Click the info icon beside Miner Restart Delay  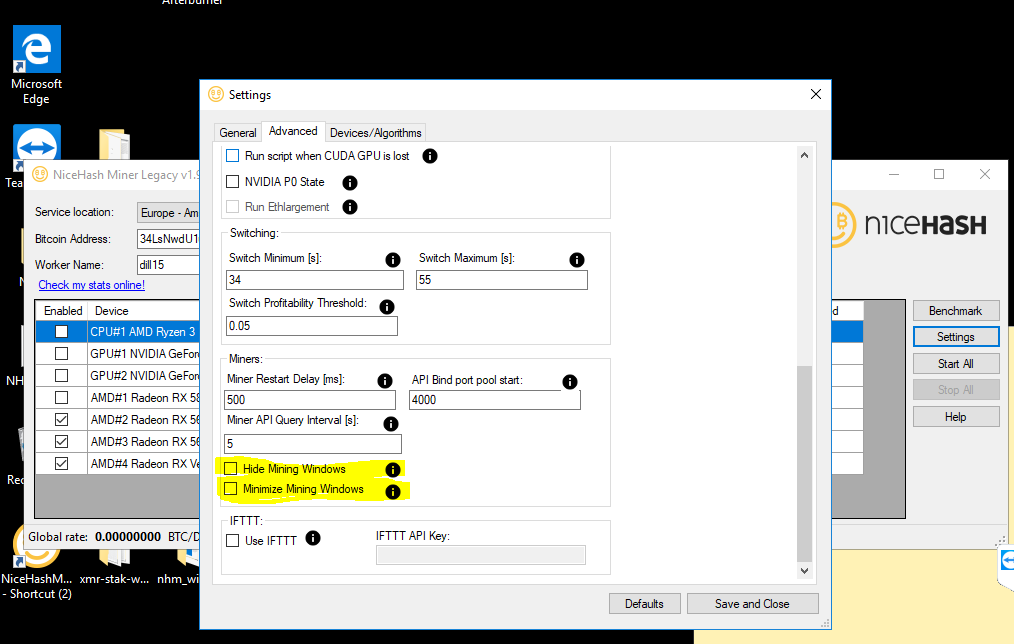[x=385, y=380]
